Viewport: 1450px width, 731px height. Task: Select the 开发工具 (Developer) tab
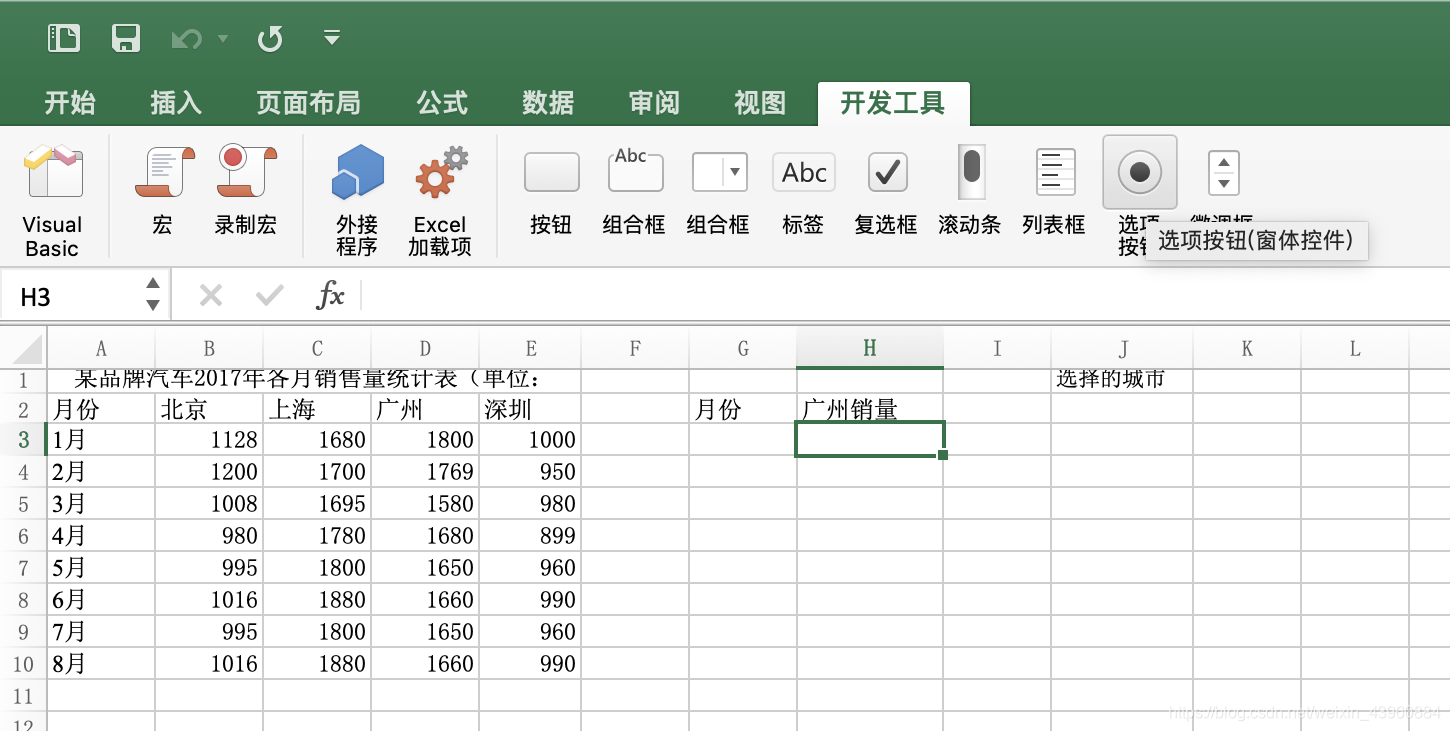click(x=893, y=102)
